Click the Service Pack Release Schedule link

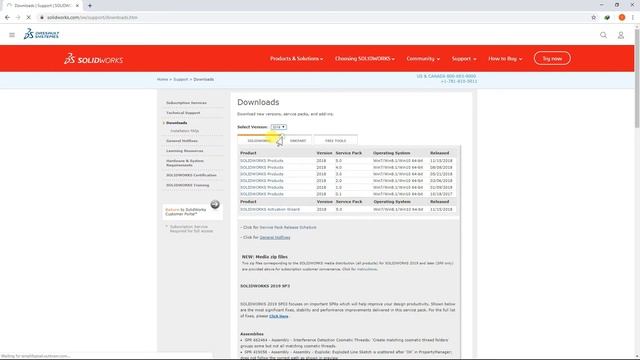tap(288, 227)
